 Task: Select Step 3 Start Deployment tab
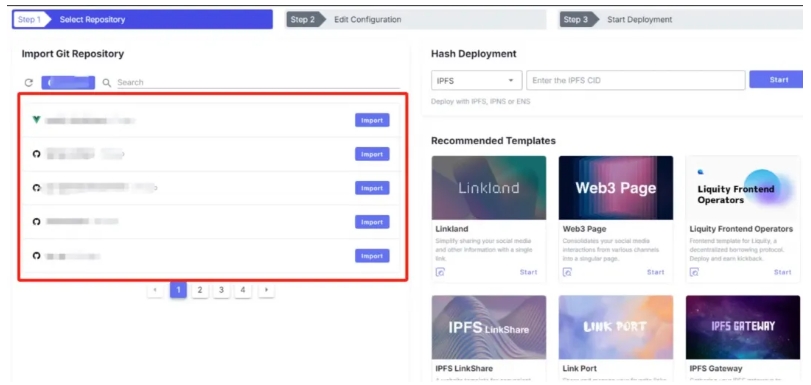coord(681,20)
